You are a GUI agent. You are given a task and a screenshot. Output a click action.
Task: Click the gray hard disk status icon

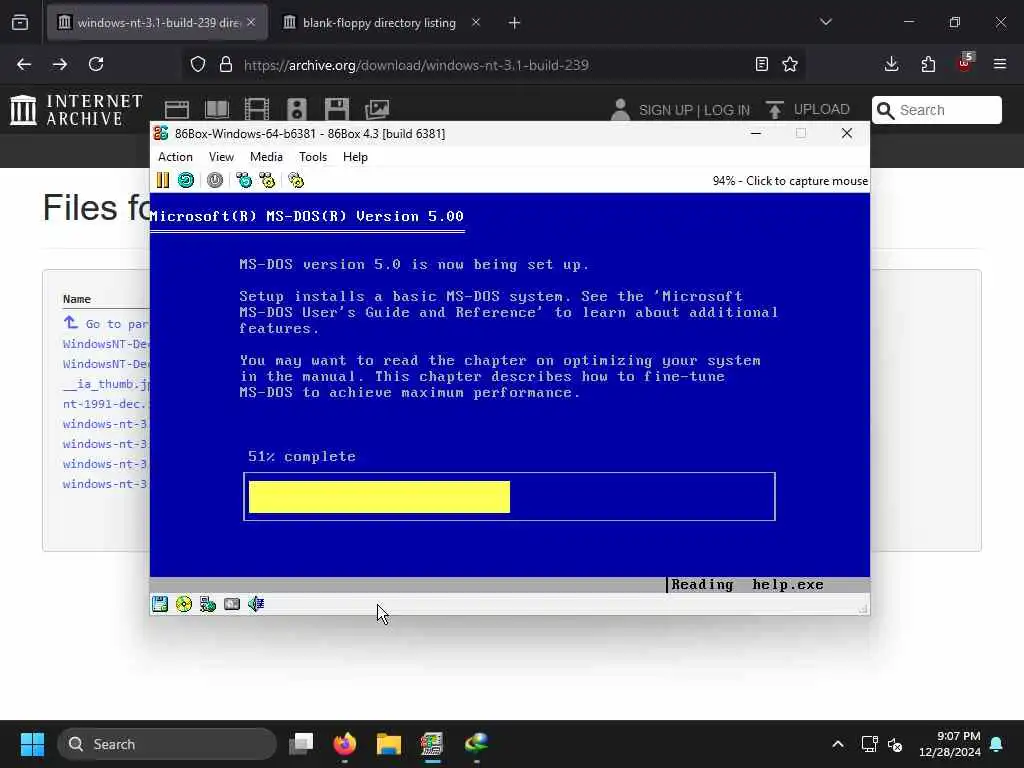tap(232, 604)
